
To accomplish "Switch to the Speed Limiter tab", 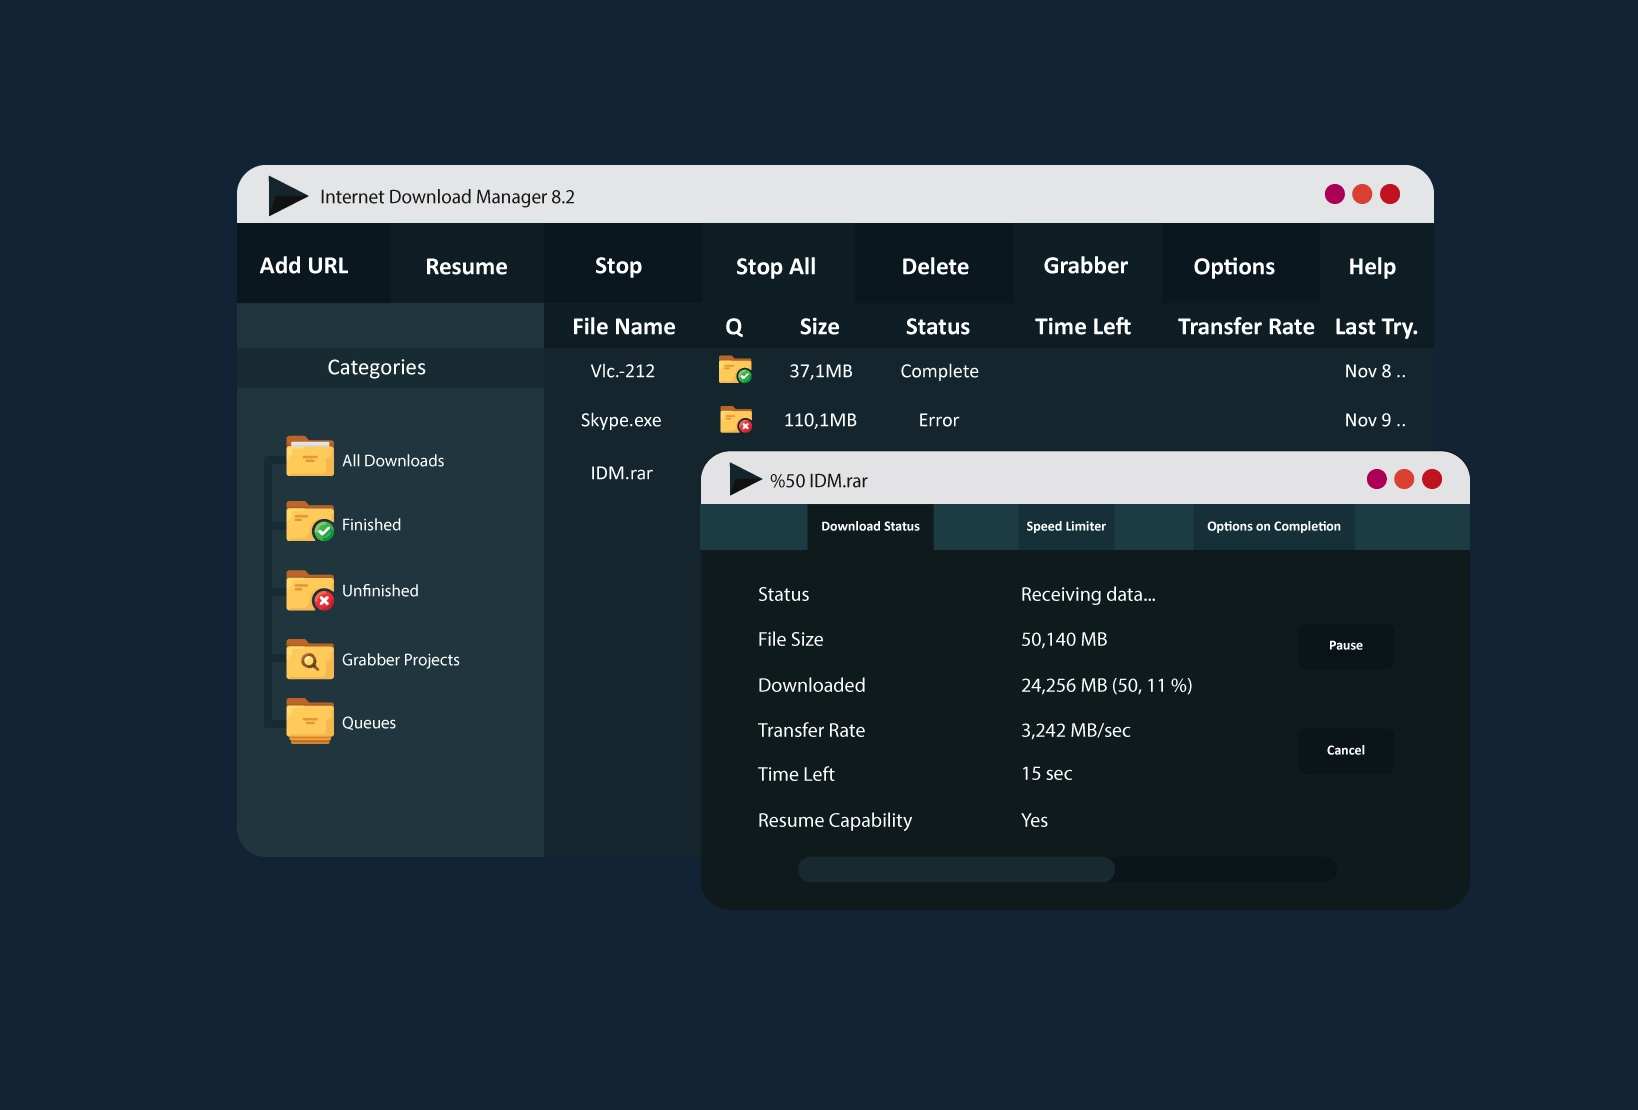I will 1065,527.
